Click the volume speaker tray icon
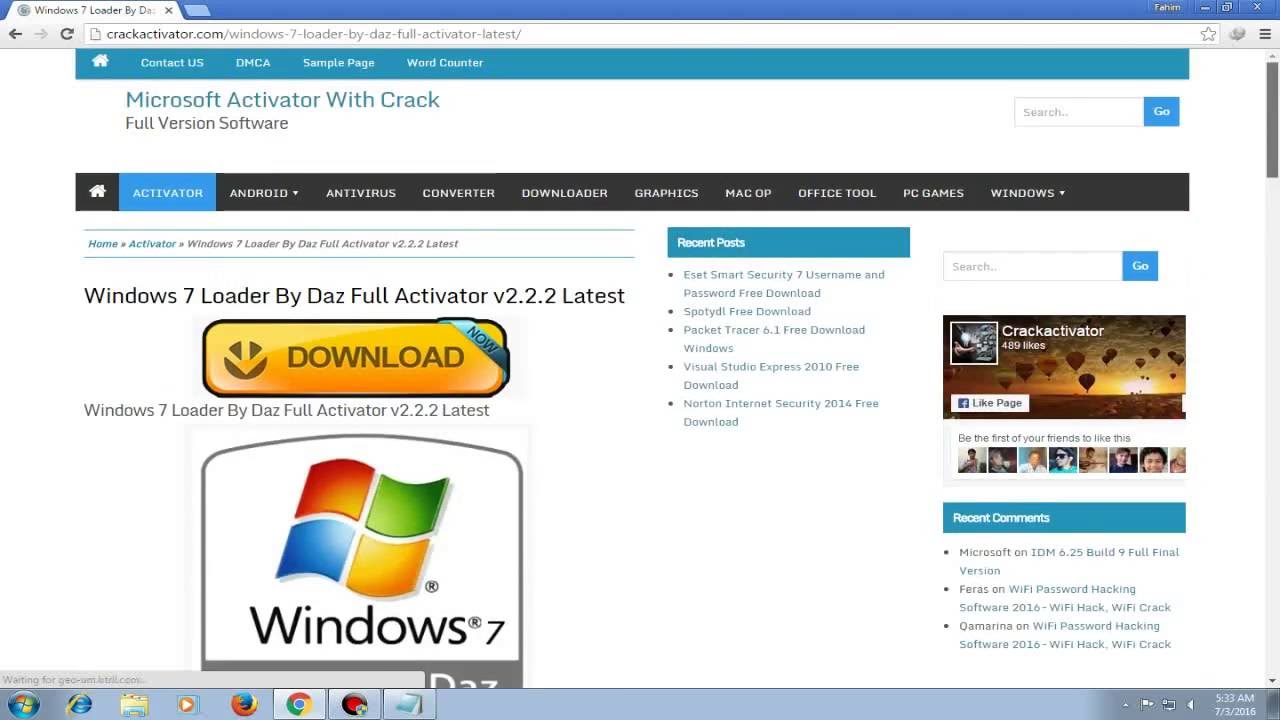Viewport: 1280px width, 720px height. [x=1190, y=705]
